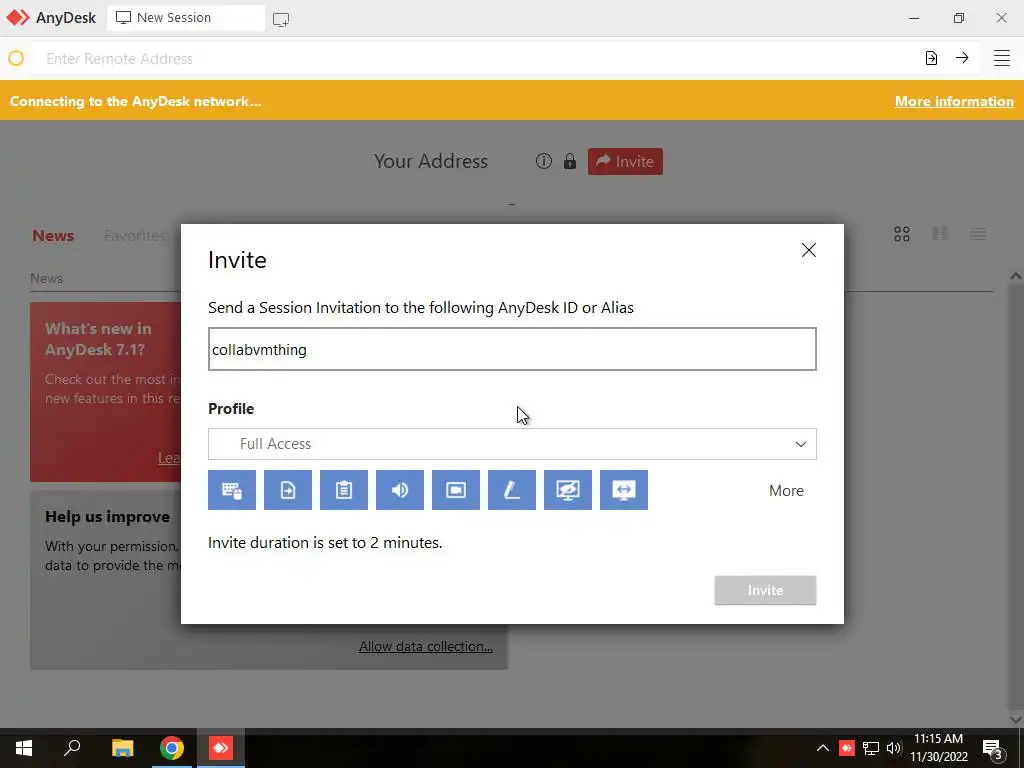Screen dimensions: 1024x768
Task: Show hidden system tray icons
Action: pos(823,748)
